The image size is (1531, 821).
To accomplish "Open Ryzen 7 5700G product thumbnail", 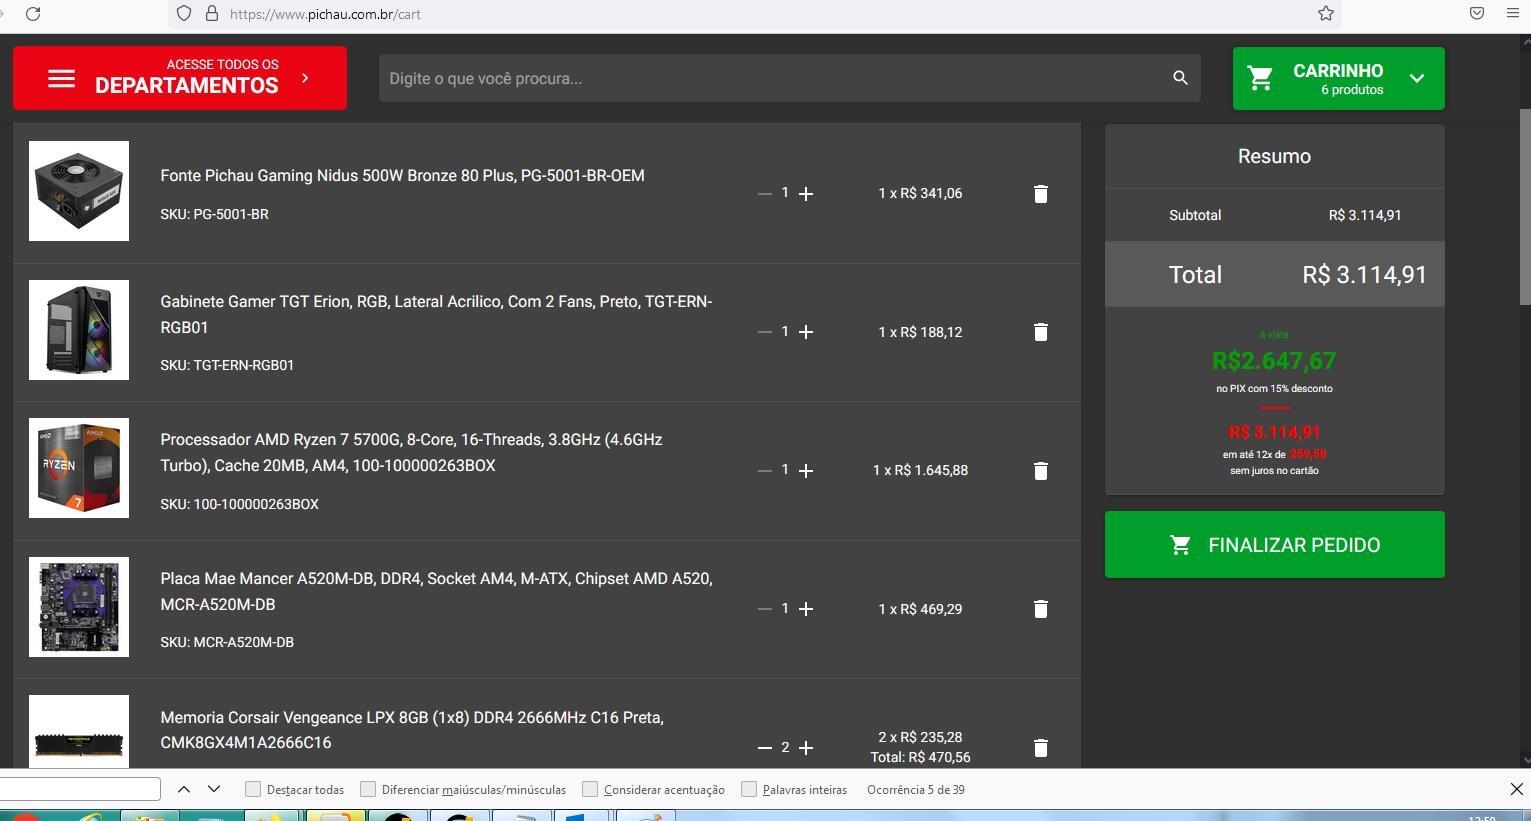I will click(79, 468).
